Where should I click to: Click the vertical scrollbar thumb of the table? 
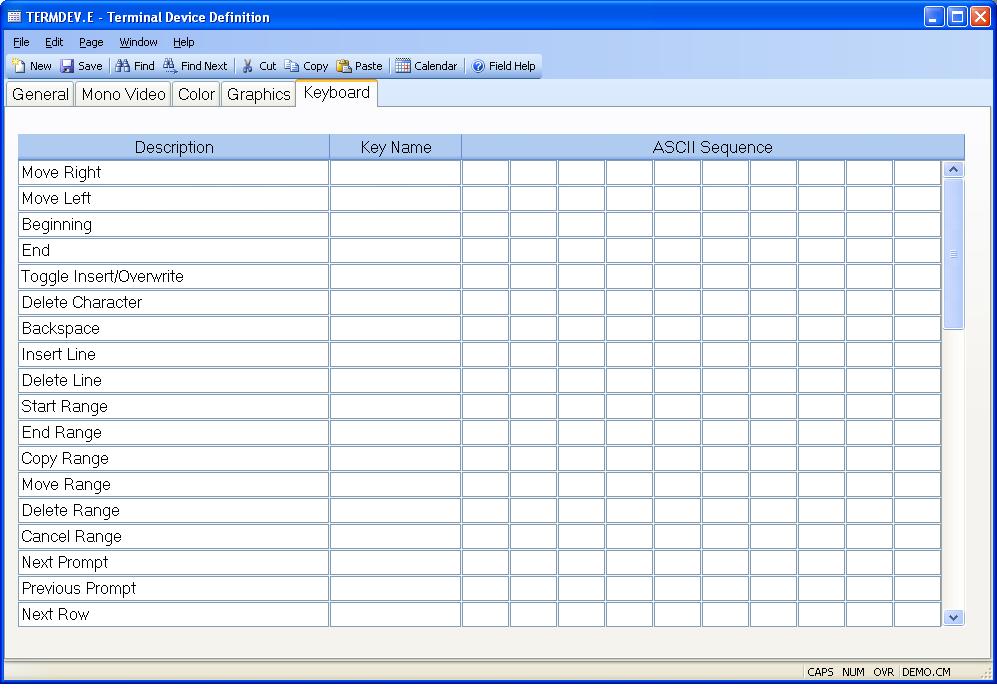pos(953,254)
